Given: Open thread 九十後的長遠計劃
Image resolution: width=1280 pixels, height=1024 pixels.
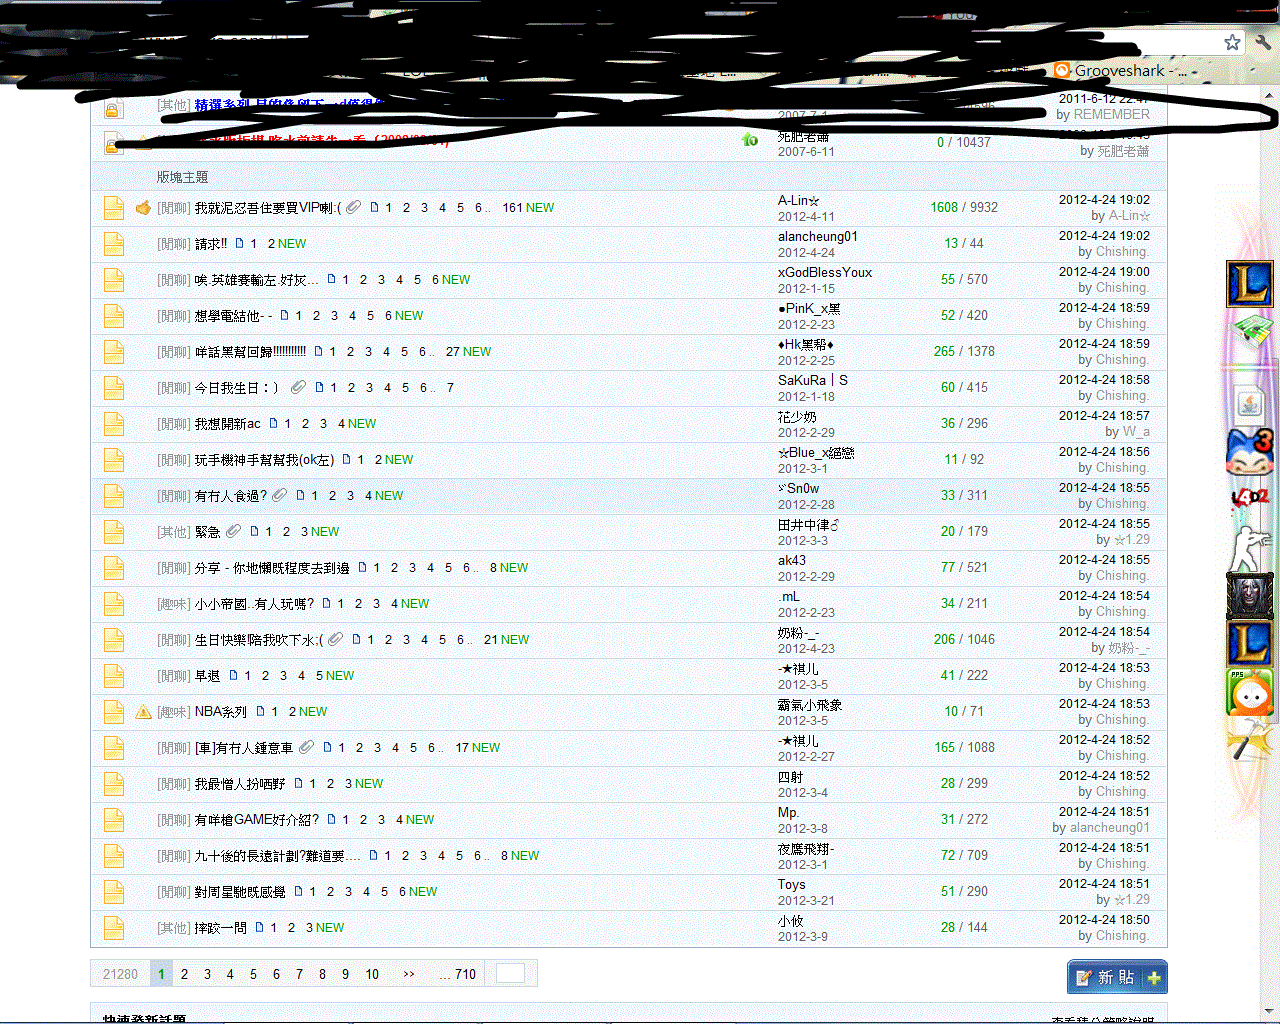Looking at the screenshot, I should [x=275, y=856].
